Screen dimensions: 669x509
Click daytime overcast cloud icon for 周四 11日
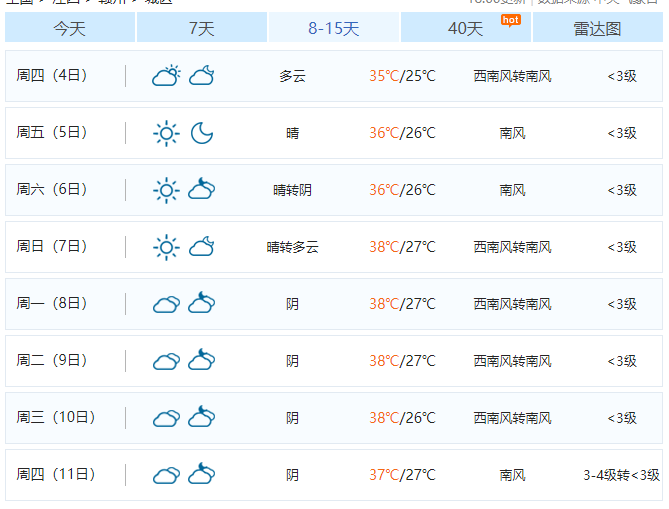click(166, 476)
